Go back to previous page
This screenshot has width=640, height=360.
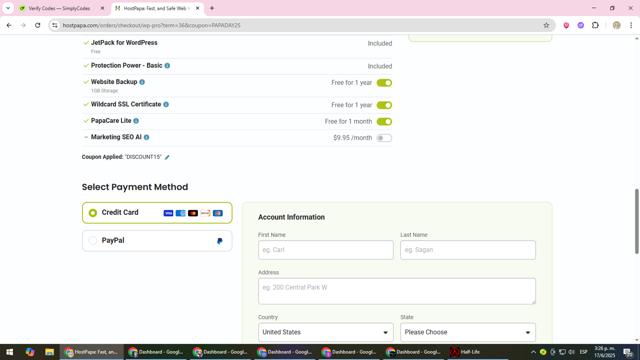[9, 25]
